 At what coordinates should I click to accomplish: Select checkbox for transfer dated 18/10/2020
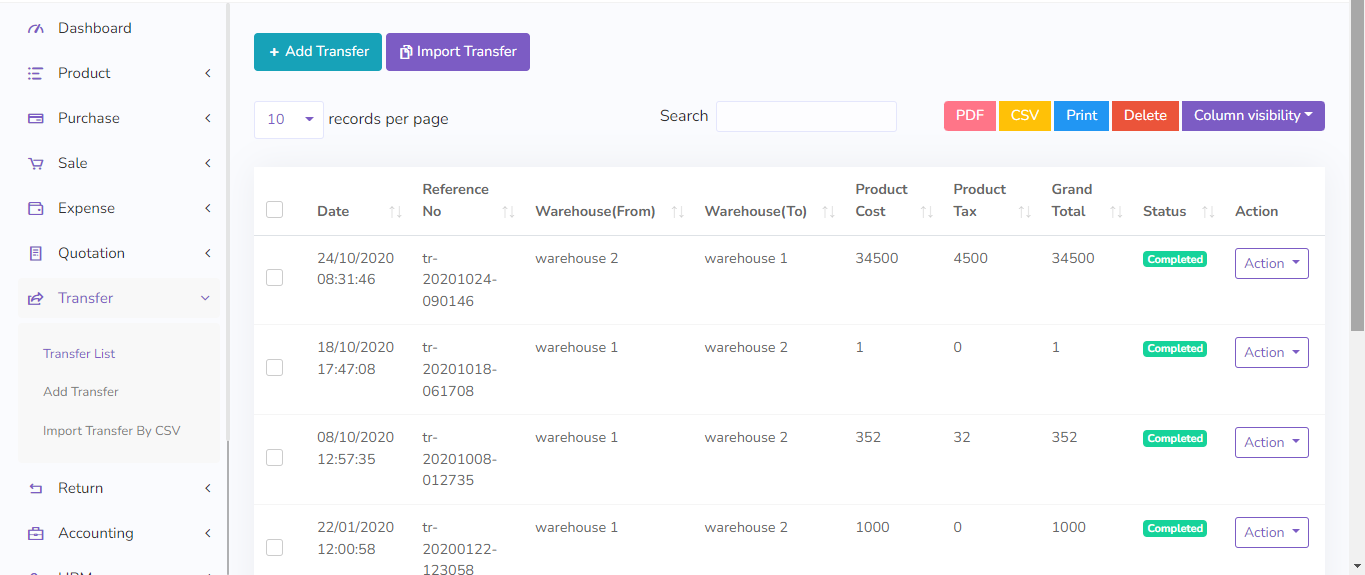(275, 368)
